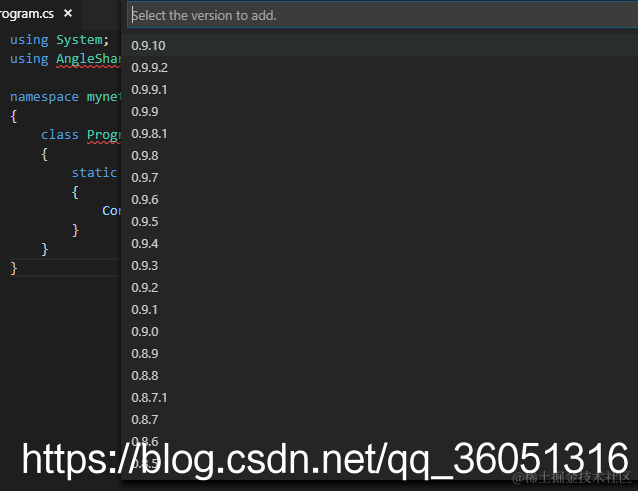
Task: Click the class Program declaration
Action: pyautogui.click(x=81, y=135)
